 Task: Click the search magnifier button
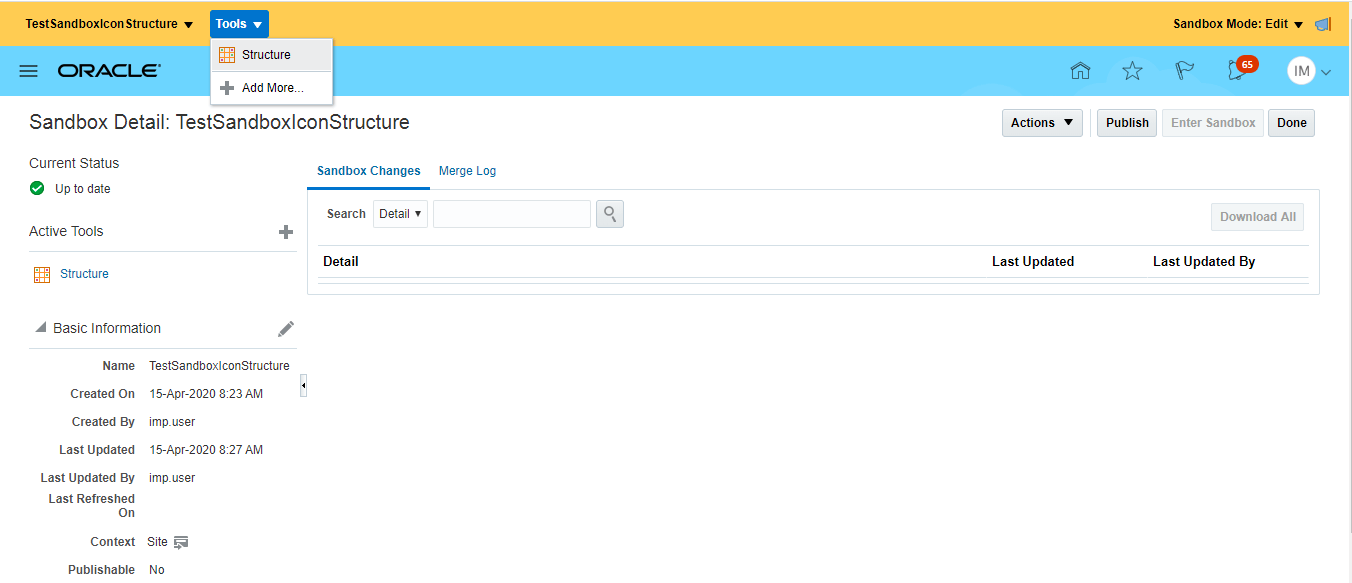610,214
